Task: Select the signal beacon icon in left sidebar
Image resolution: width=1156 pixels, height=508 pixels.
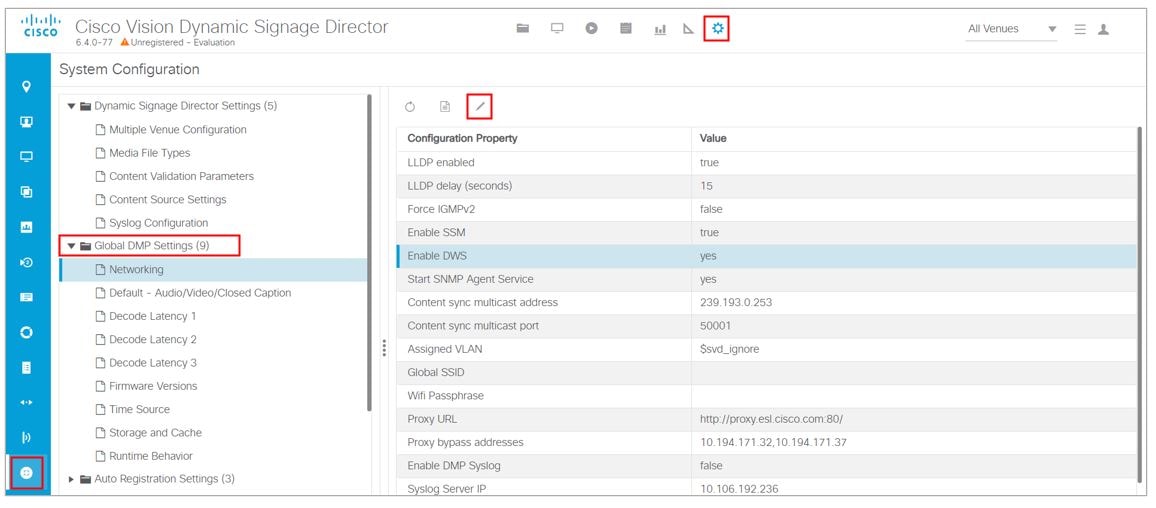Action: pos(27,438)
